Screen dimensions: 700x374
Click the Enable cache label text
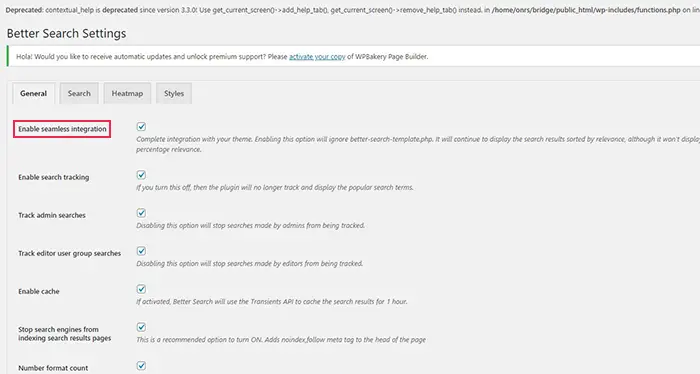[x=39, y=291]
